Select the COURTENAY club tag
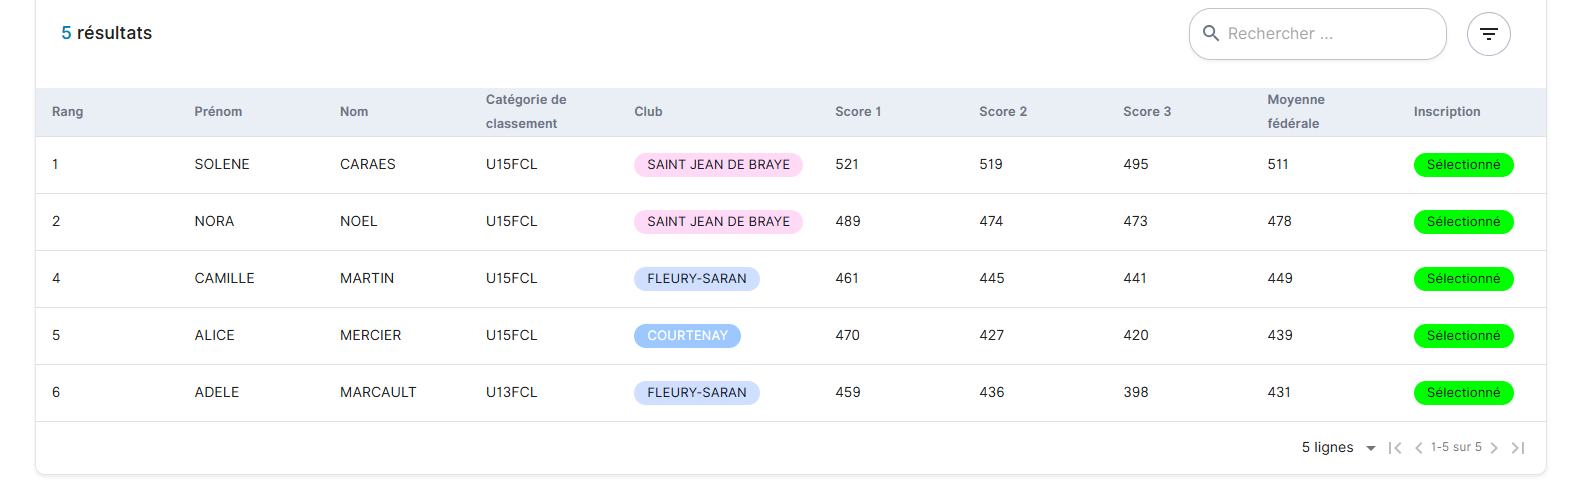This screenshot has width=1580, height=482. (687, 336)
